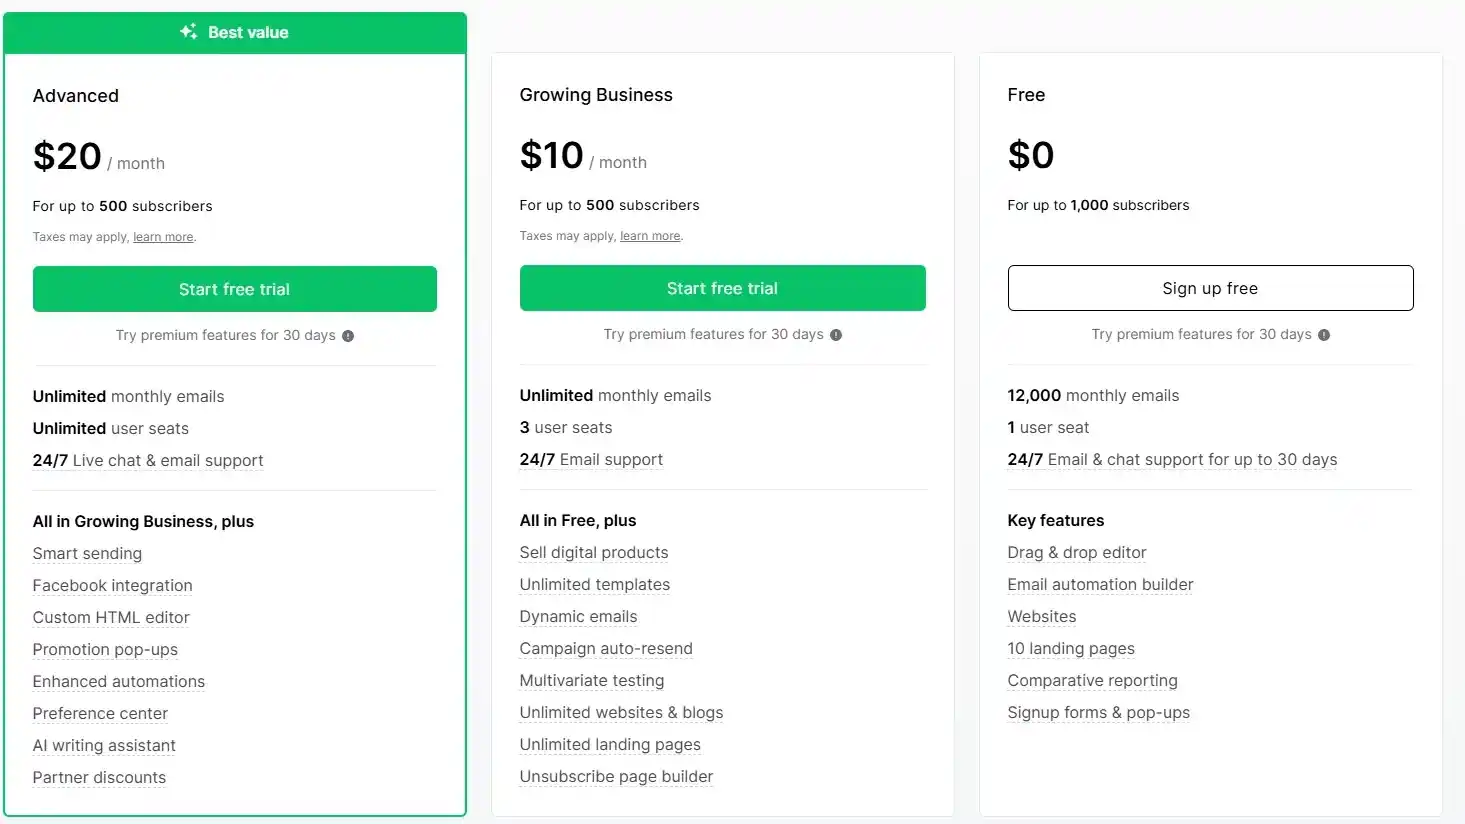
Task: Open learn more in the Growing Business column
Action: (x=650, y=235)
